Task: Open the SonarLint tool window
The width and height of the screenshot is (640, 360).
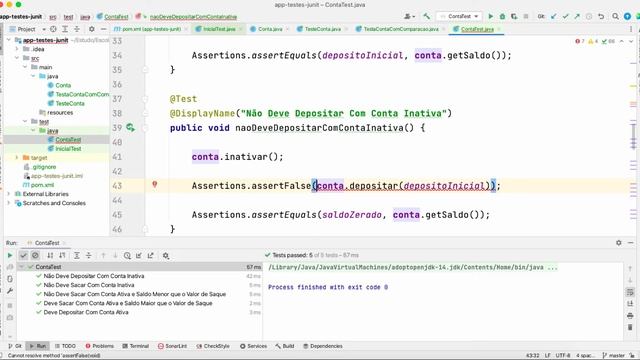Action: pyautogui.click(x=172, y=346)
